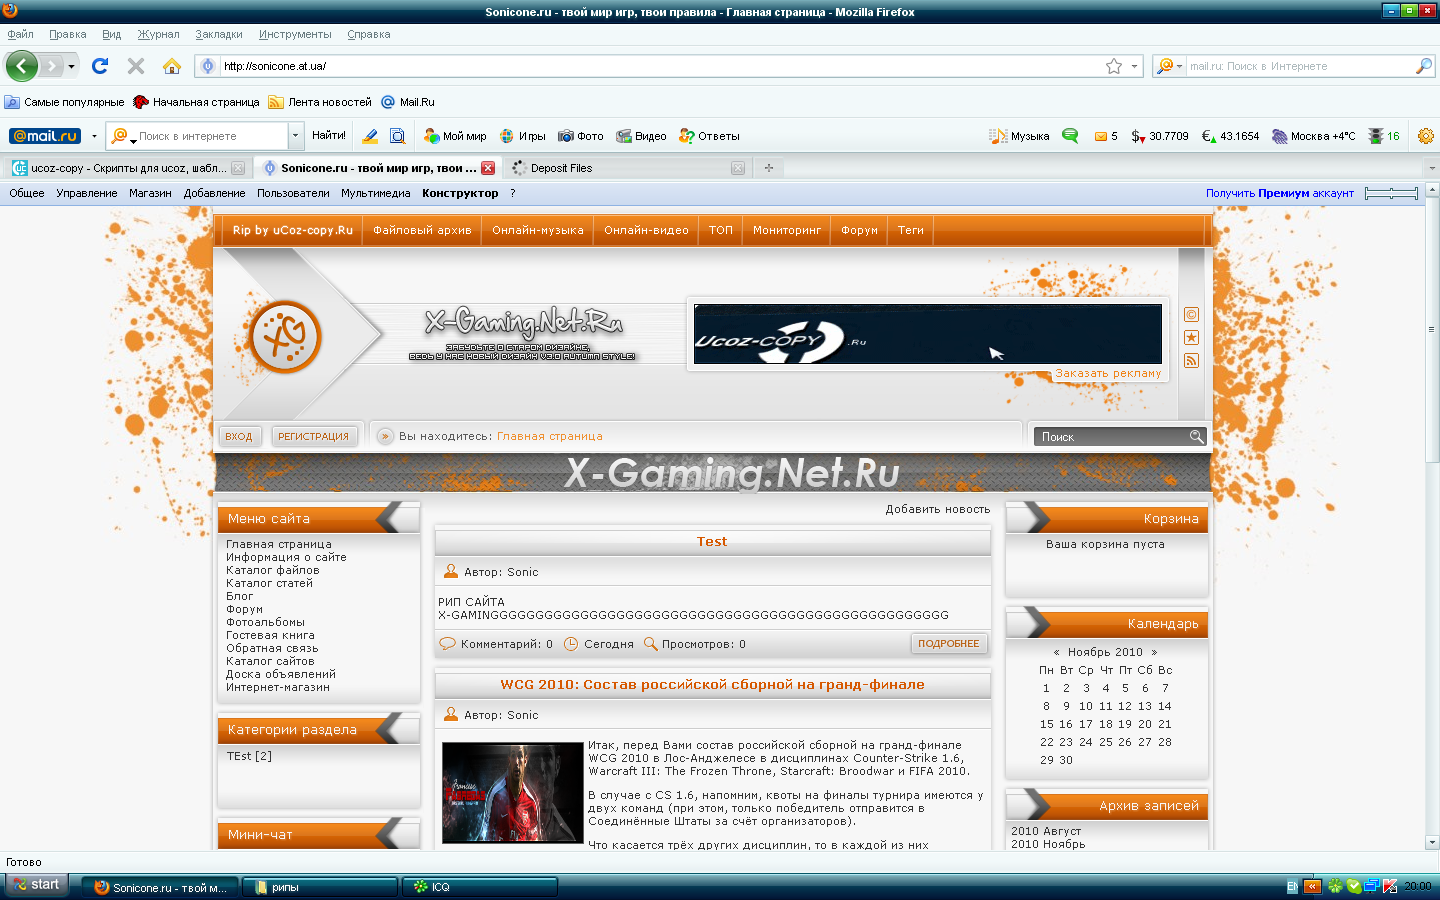Click the orange RSS feed icon
1440x900 pixels.
coord(1191,361)
